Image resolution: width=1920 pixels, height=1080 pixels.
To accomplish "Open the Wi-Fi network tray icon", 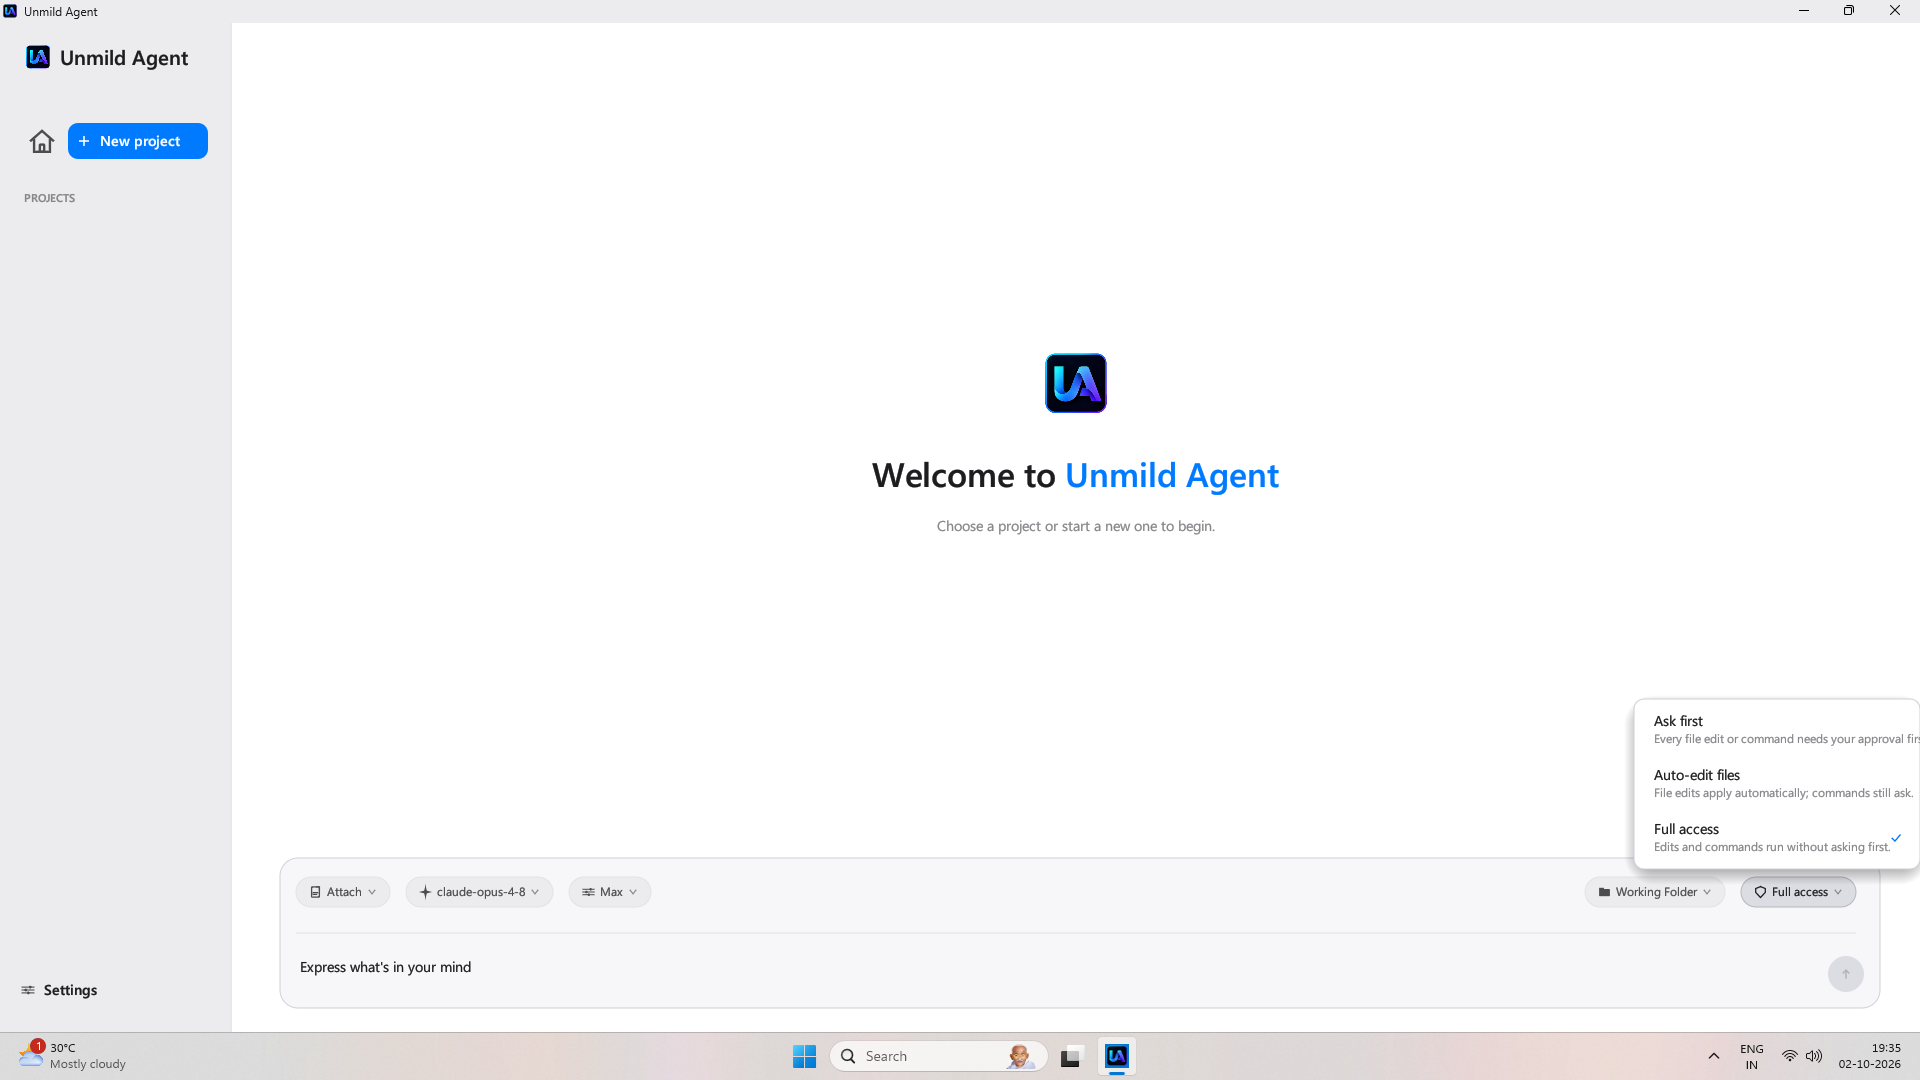I will 1790,1056.
